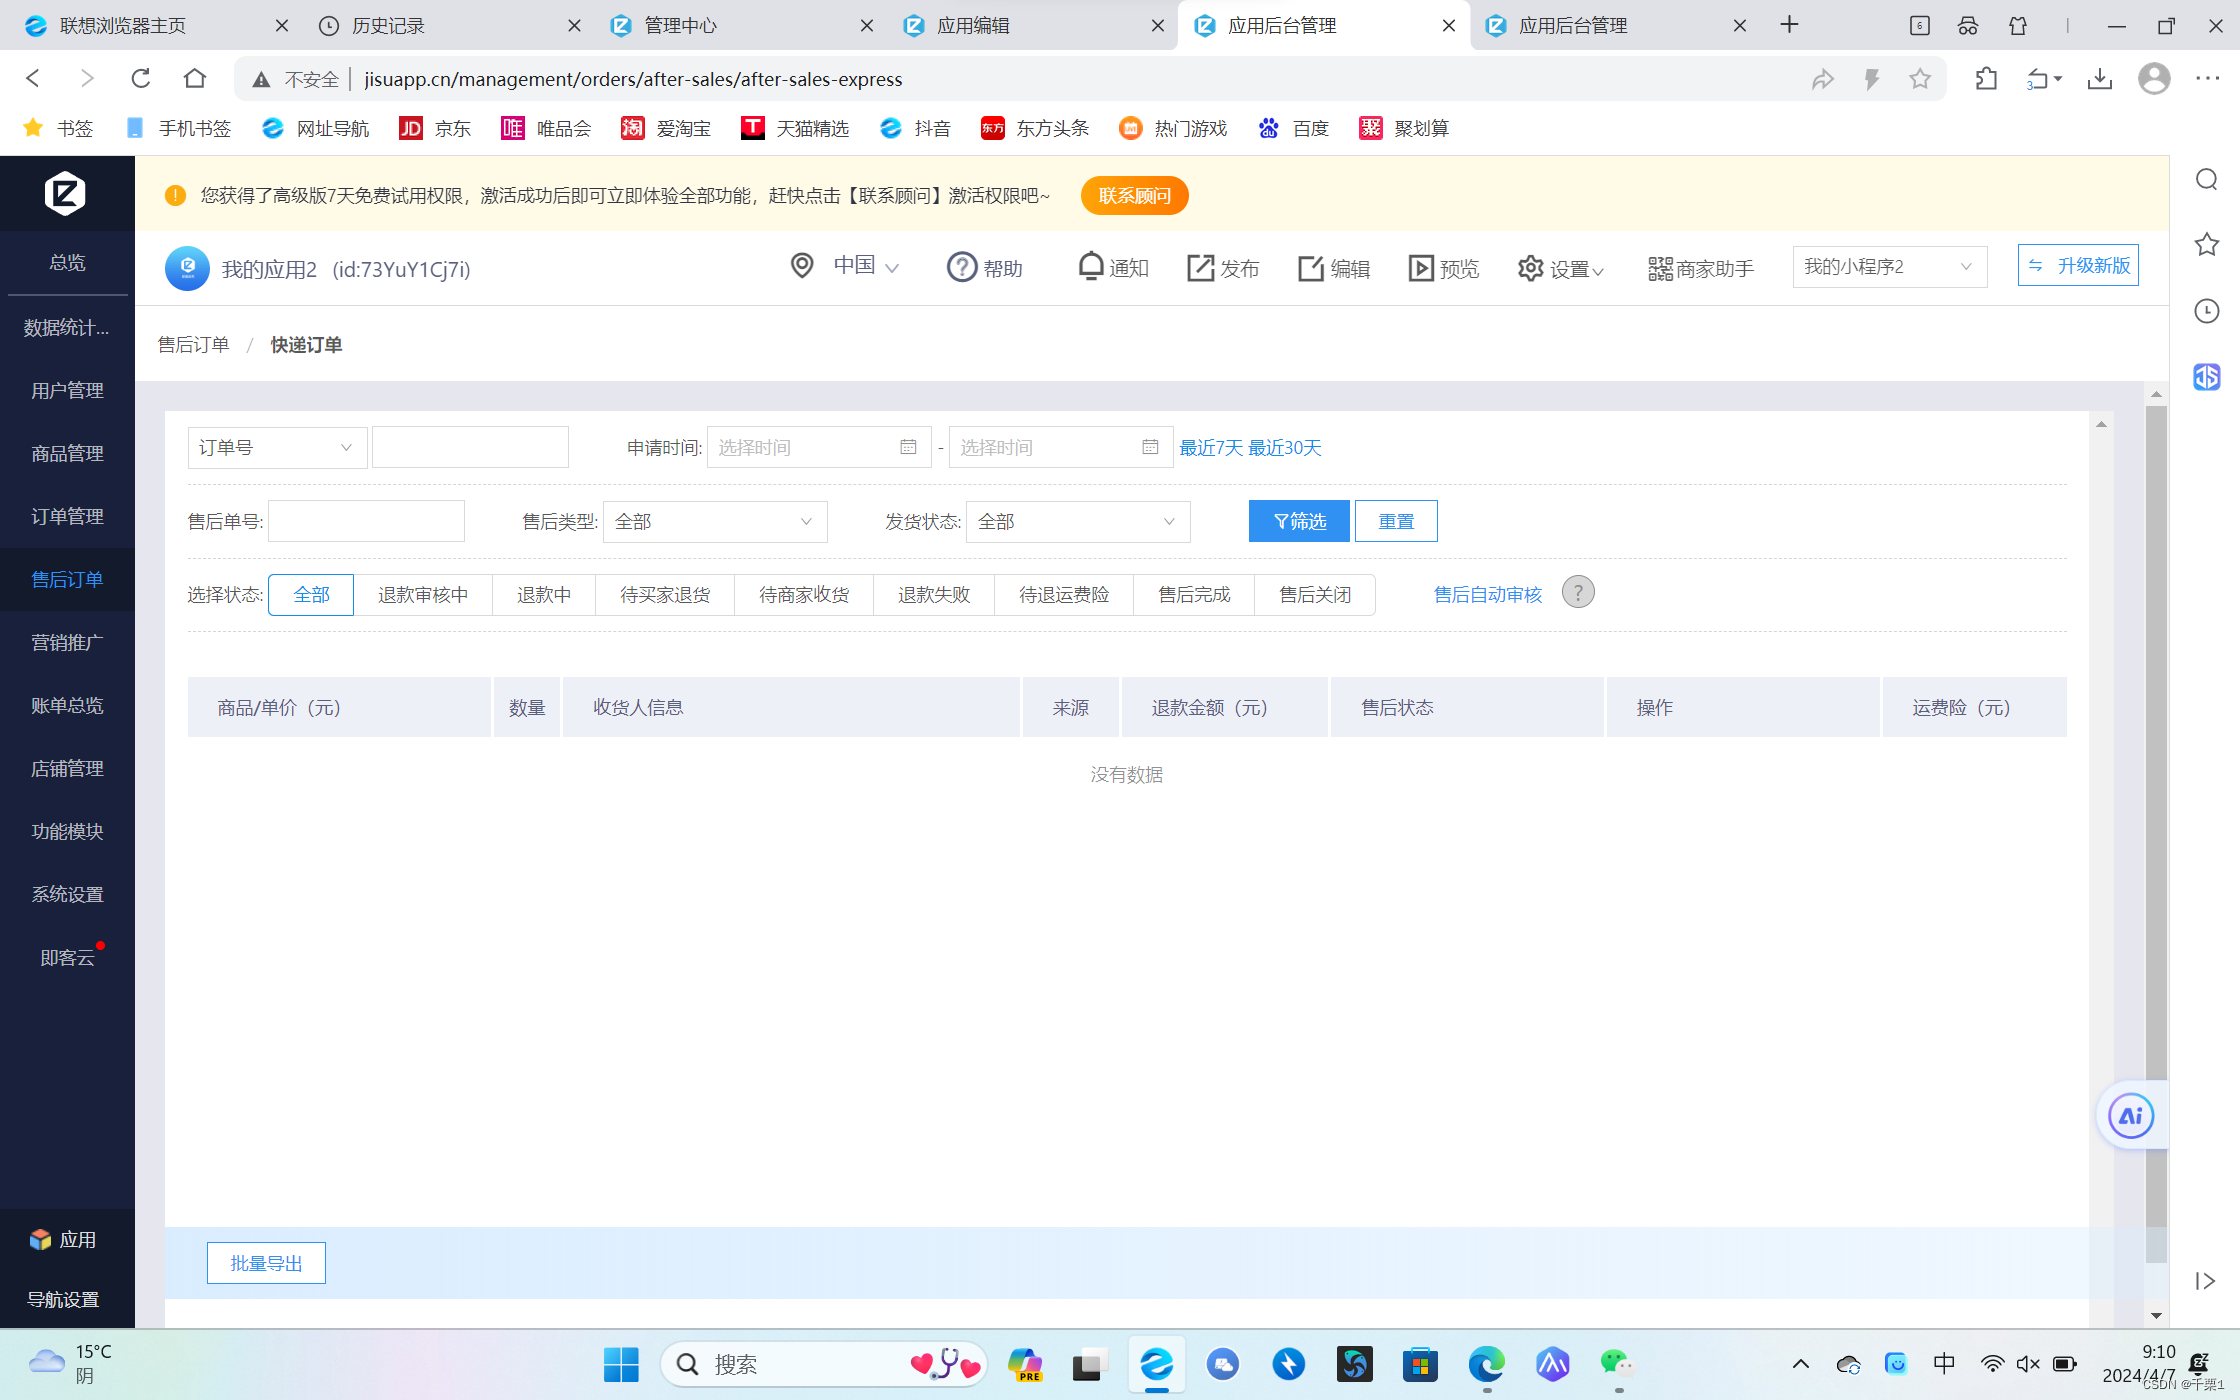Image resolution: width=2240 pixels, height=1400 pixels.
Task: Click the help icon beside 售后自动审核
Action: click(1578, 593)
